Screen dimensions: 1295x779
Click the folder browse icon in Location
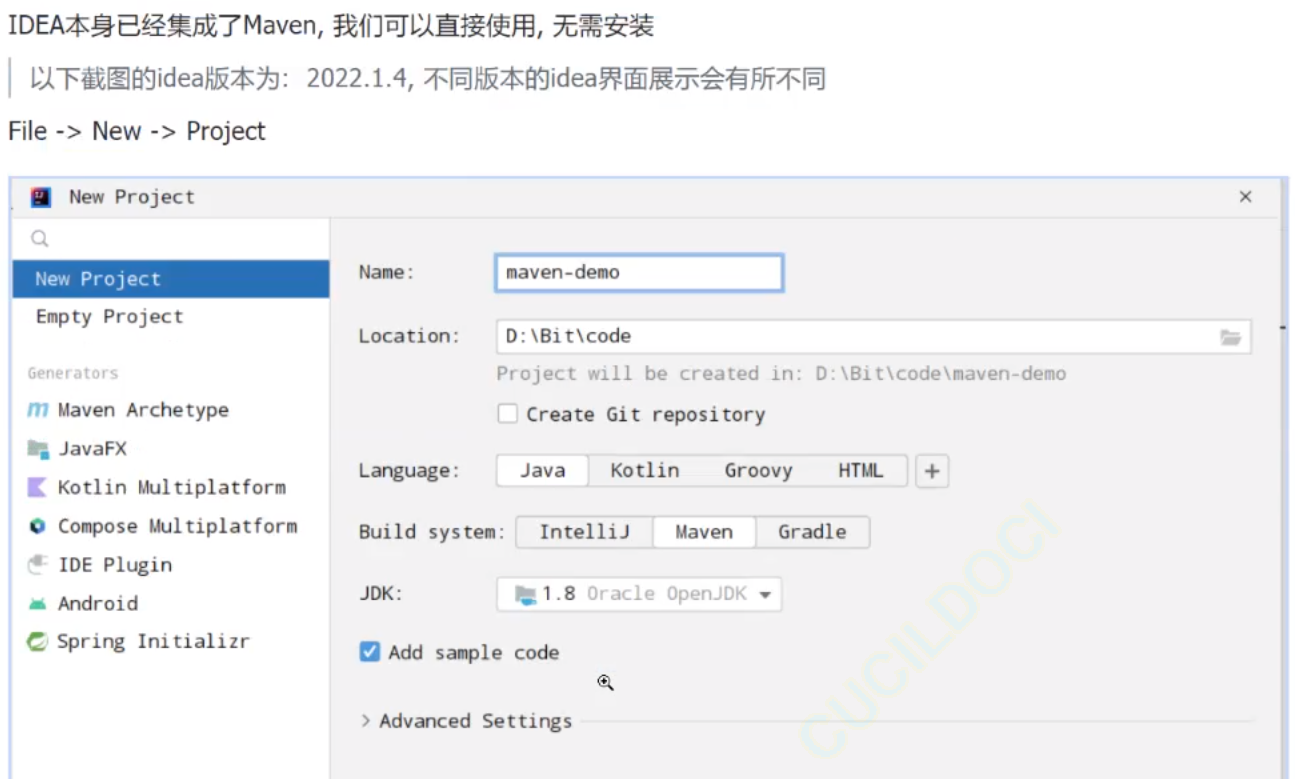[1230, 337]
